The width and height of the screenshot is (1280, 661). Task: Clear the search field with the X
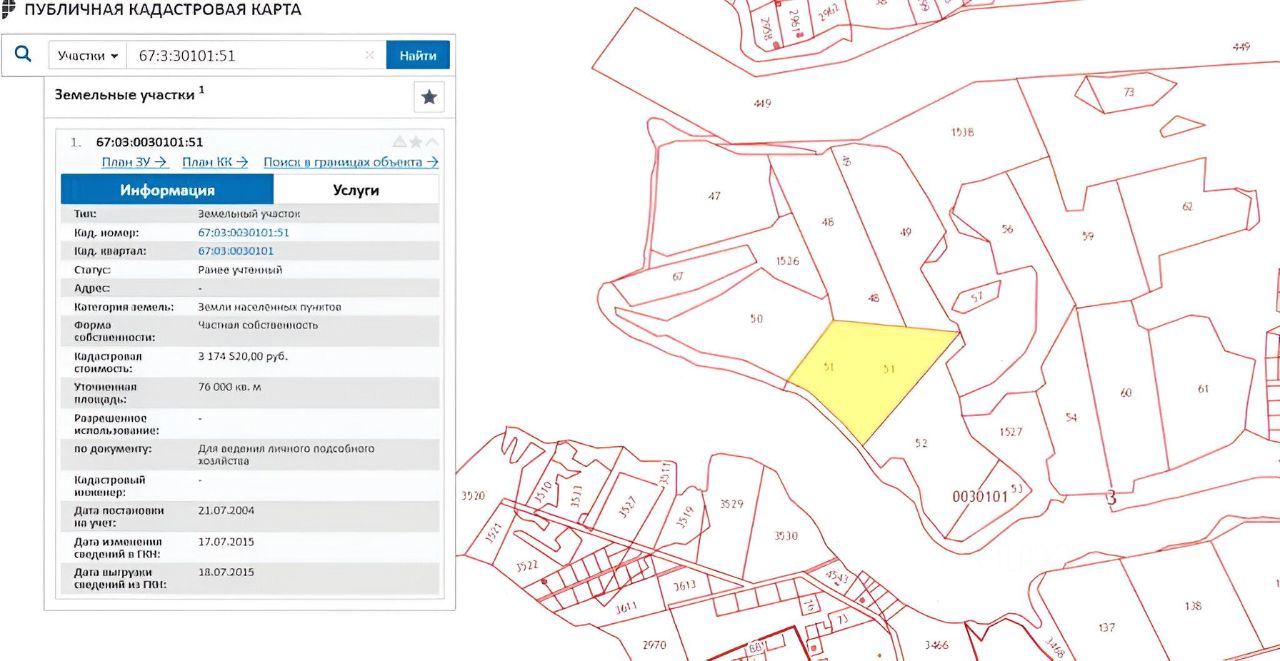pos(369,56)
